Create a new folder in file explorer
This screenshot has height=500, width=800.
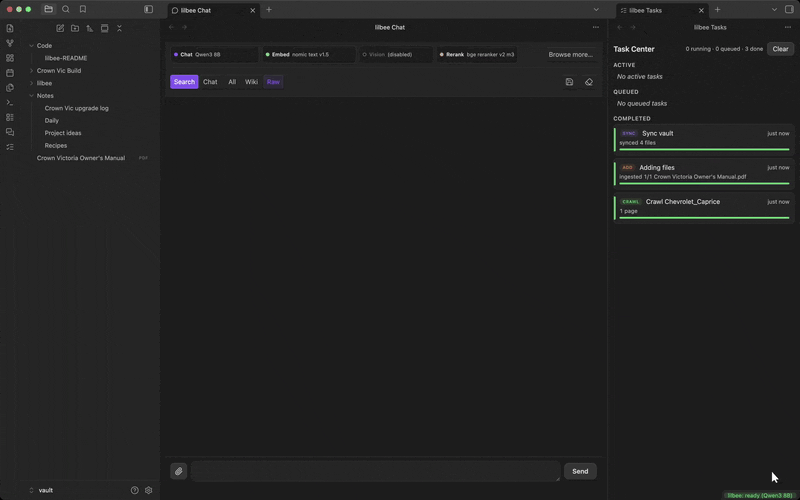(x=75, y=28)
